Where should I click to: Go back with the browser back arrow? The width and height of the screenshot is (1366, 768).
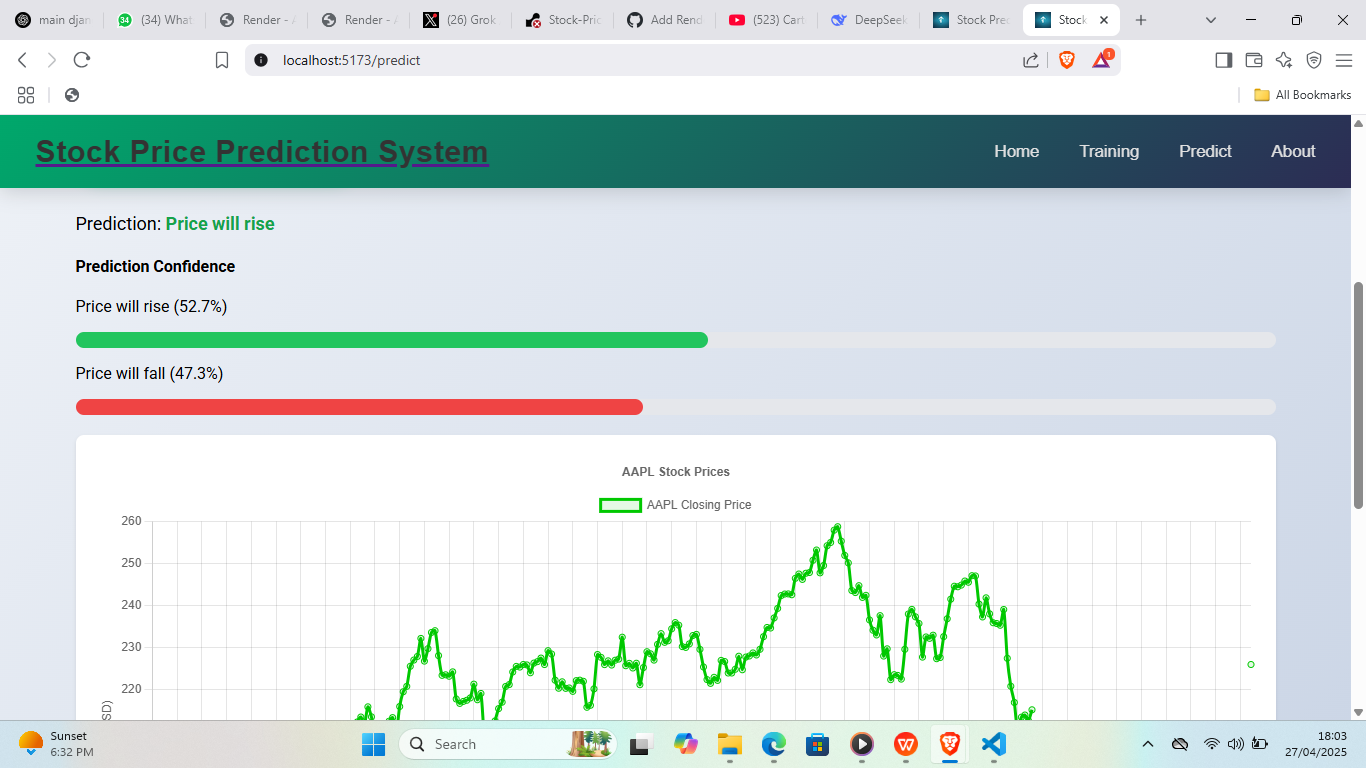[x=23, y=60]
